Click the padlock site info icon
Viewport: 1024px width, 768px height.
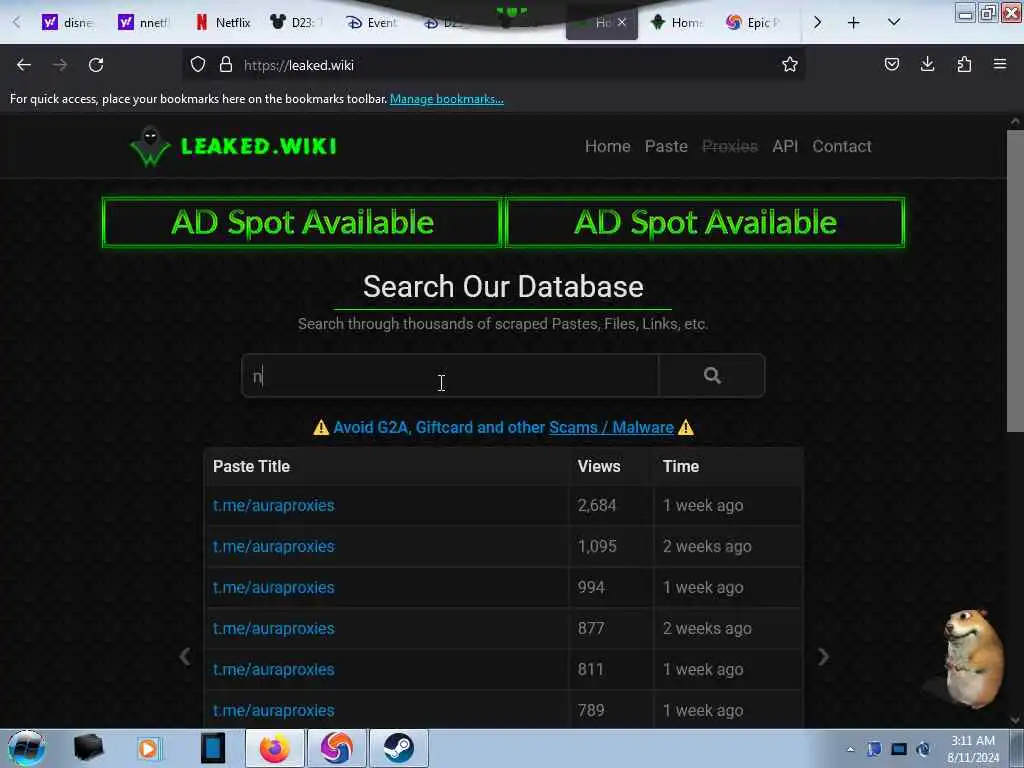226,65
